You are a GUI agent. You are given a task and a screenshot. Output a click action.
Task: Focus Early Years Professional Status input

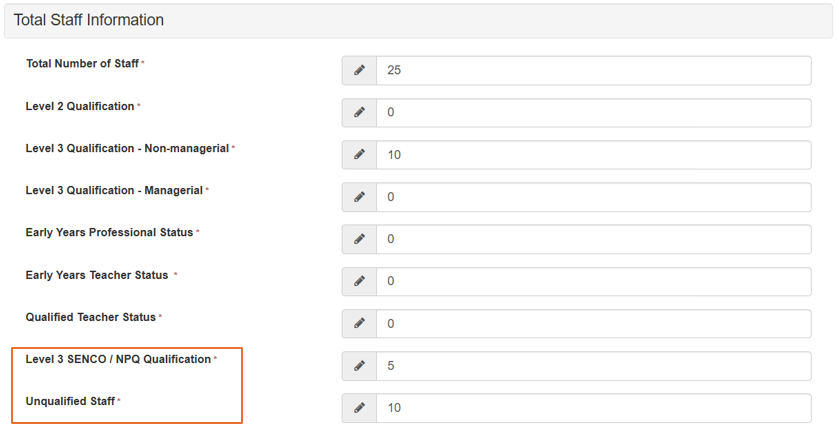593,239
